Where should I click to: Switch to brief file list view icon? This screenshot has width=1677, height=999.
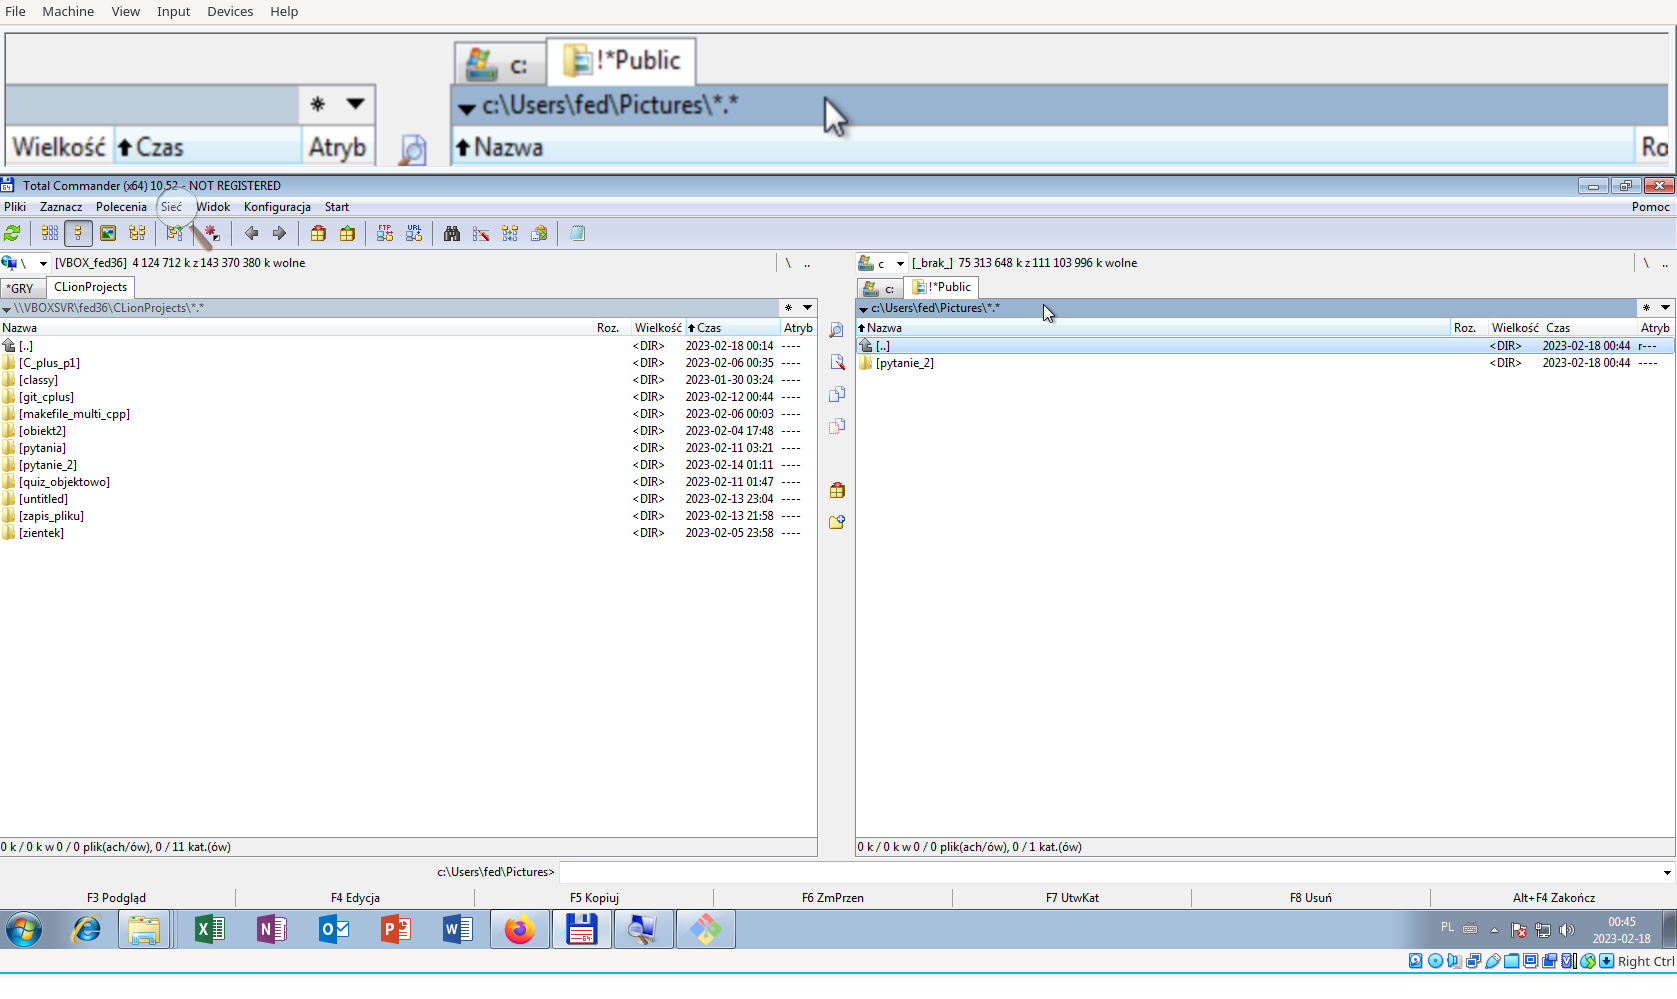tap(49, 233)
